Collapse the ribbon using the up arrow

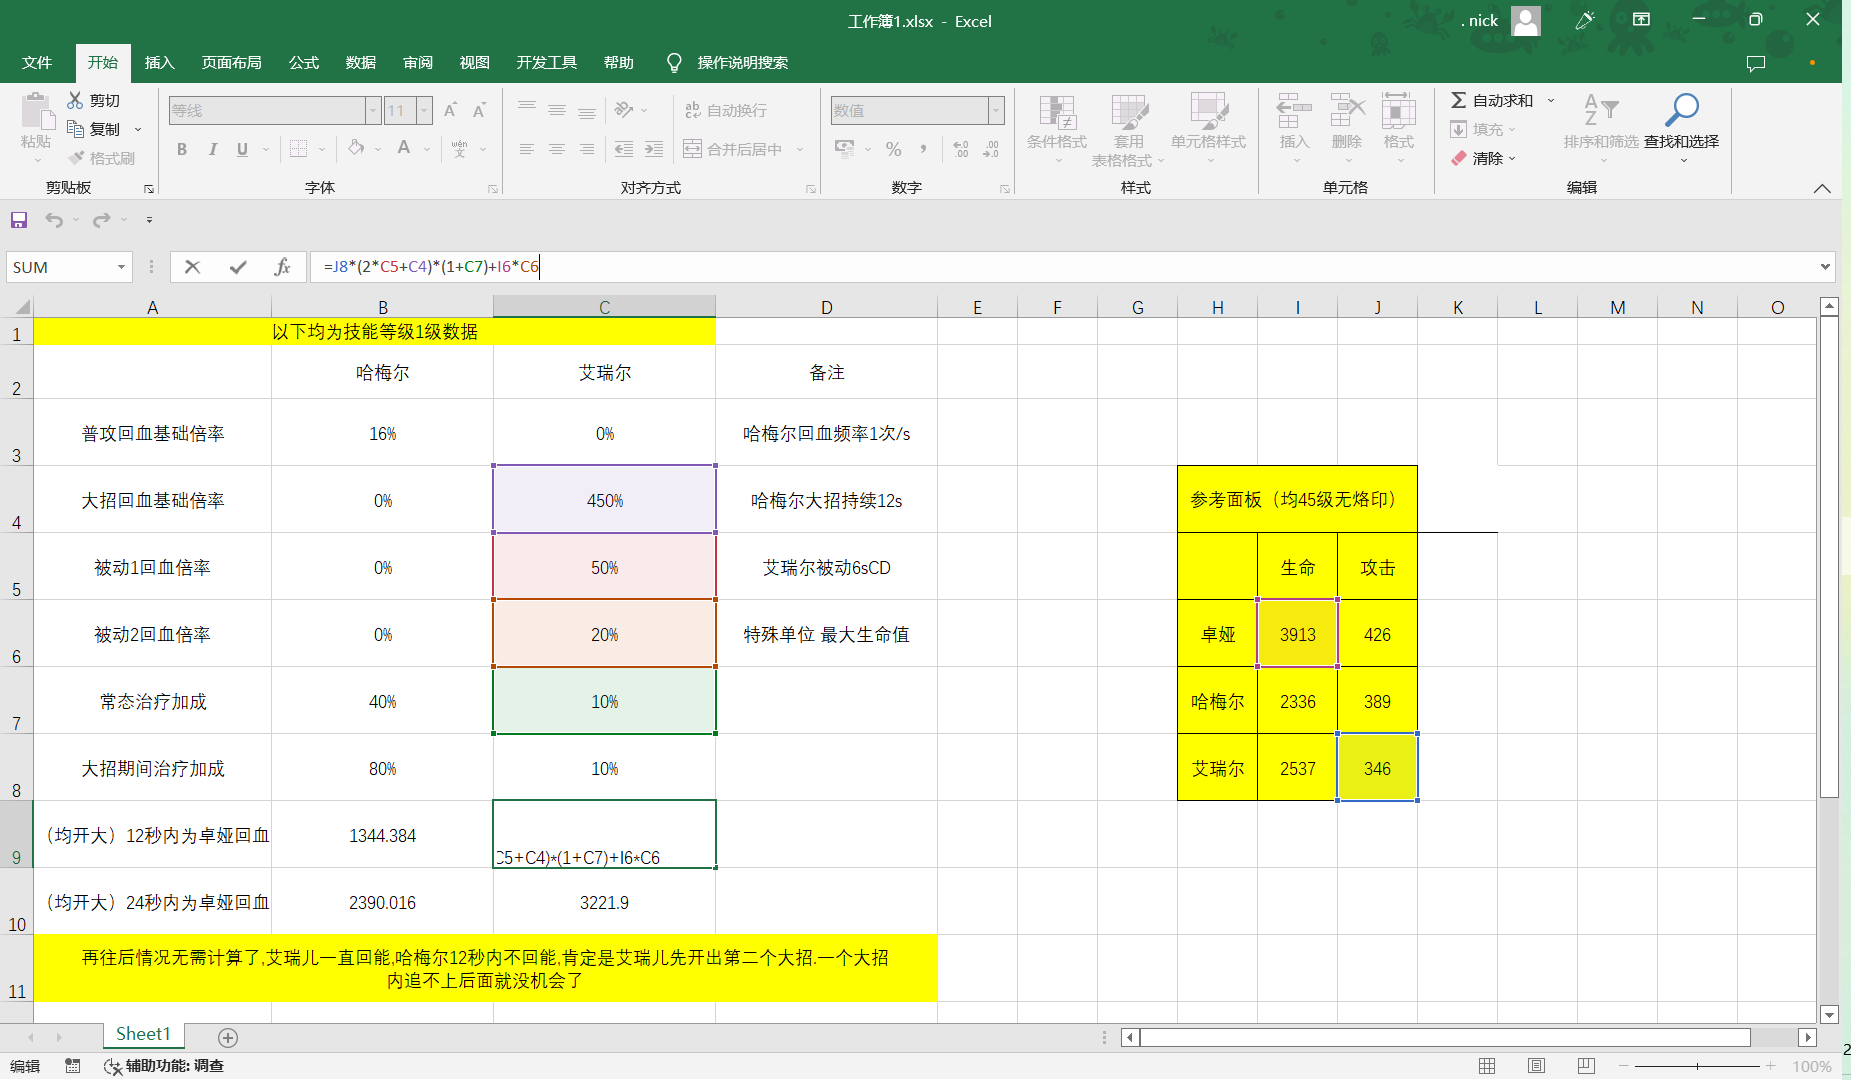click(1822, 188)
